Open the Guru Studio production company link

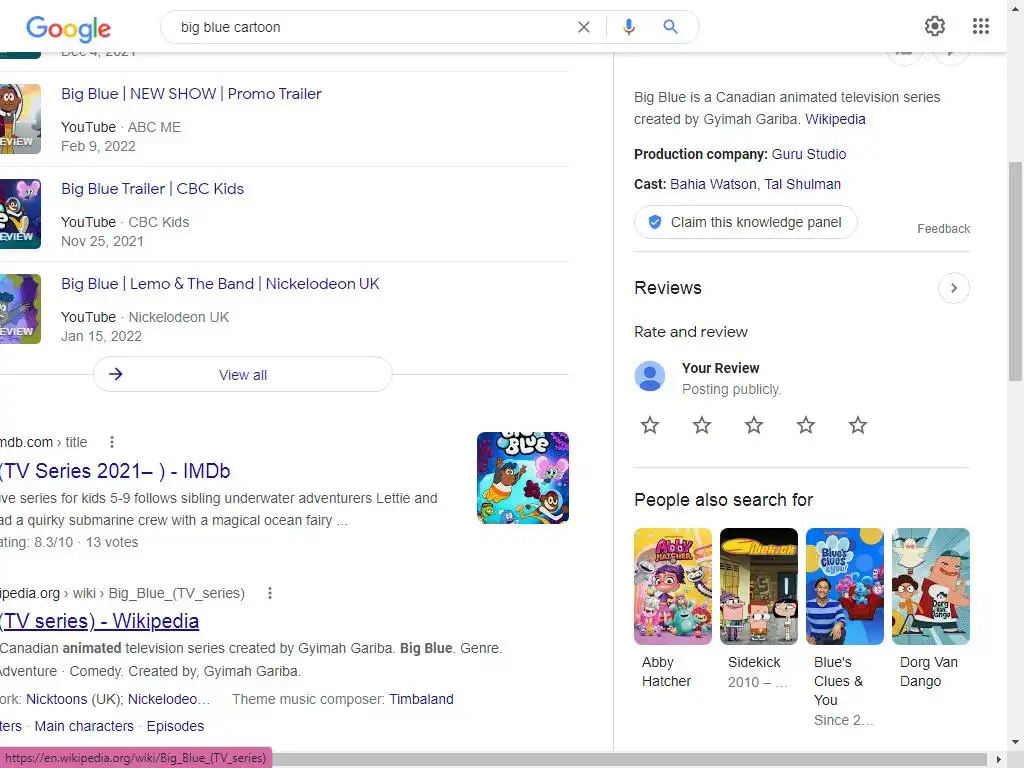[808, 154]
